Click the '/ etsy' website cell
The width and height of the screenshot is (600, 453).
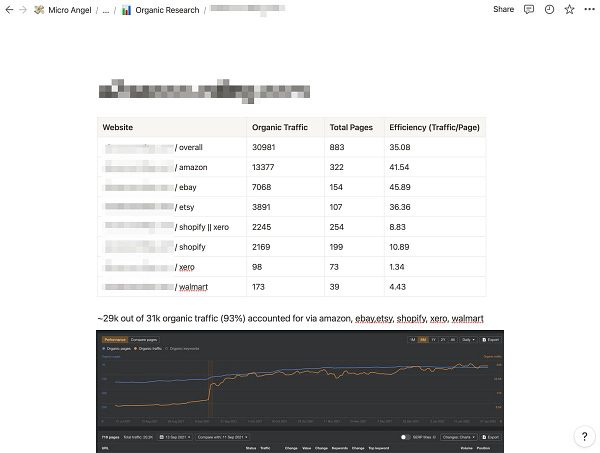(x=172, y=207)
